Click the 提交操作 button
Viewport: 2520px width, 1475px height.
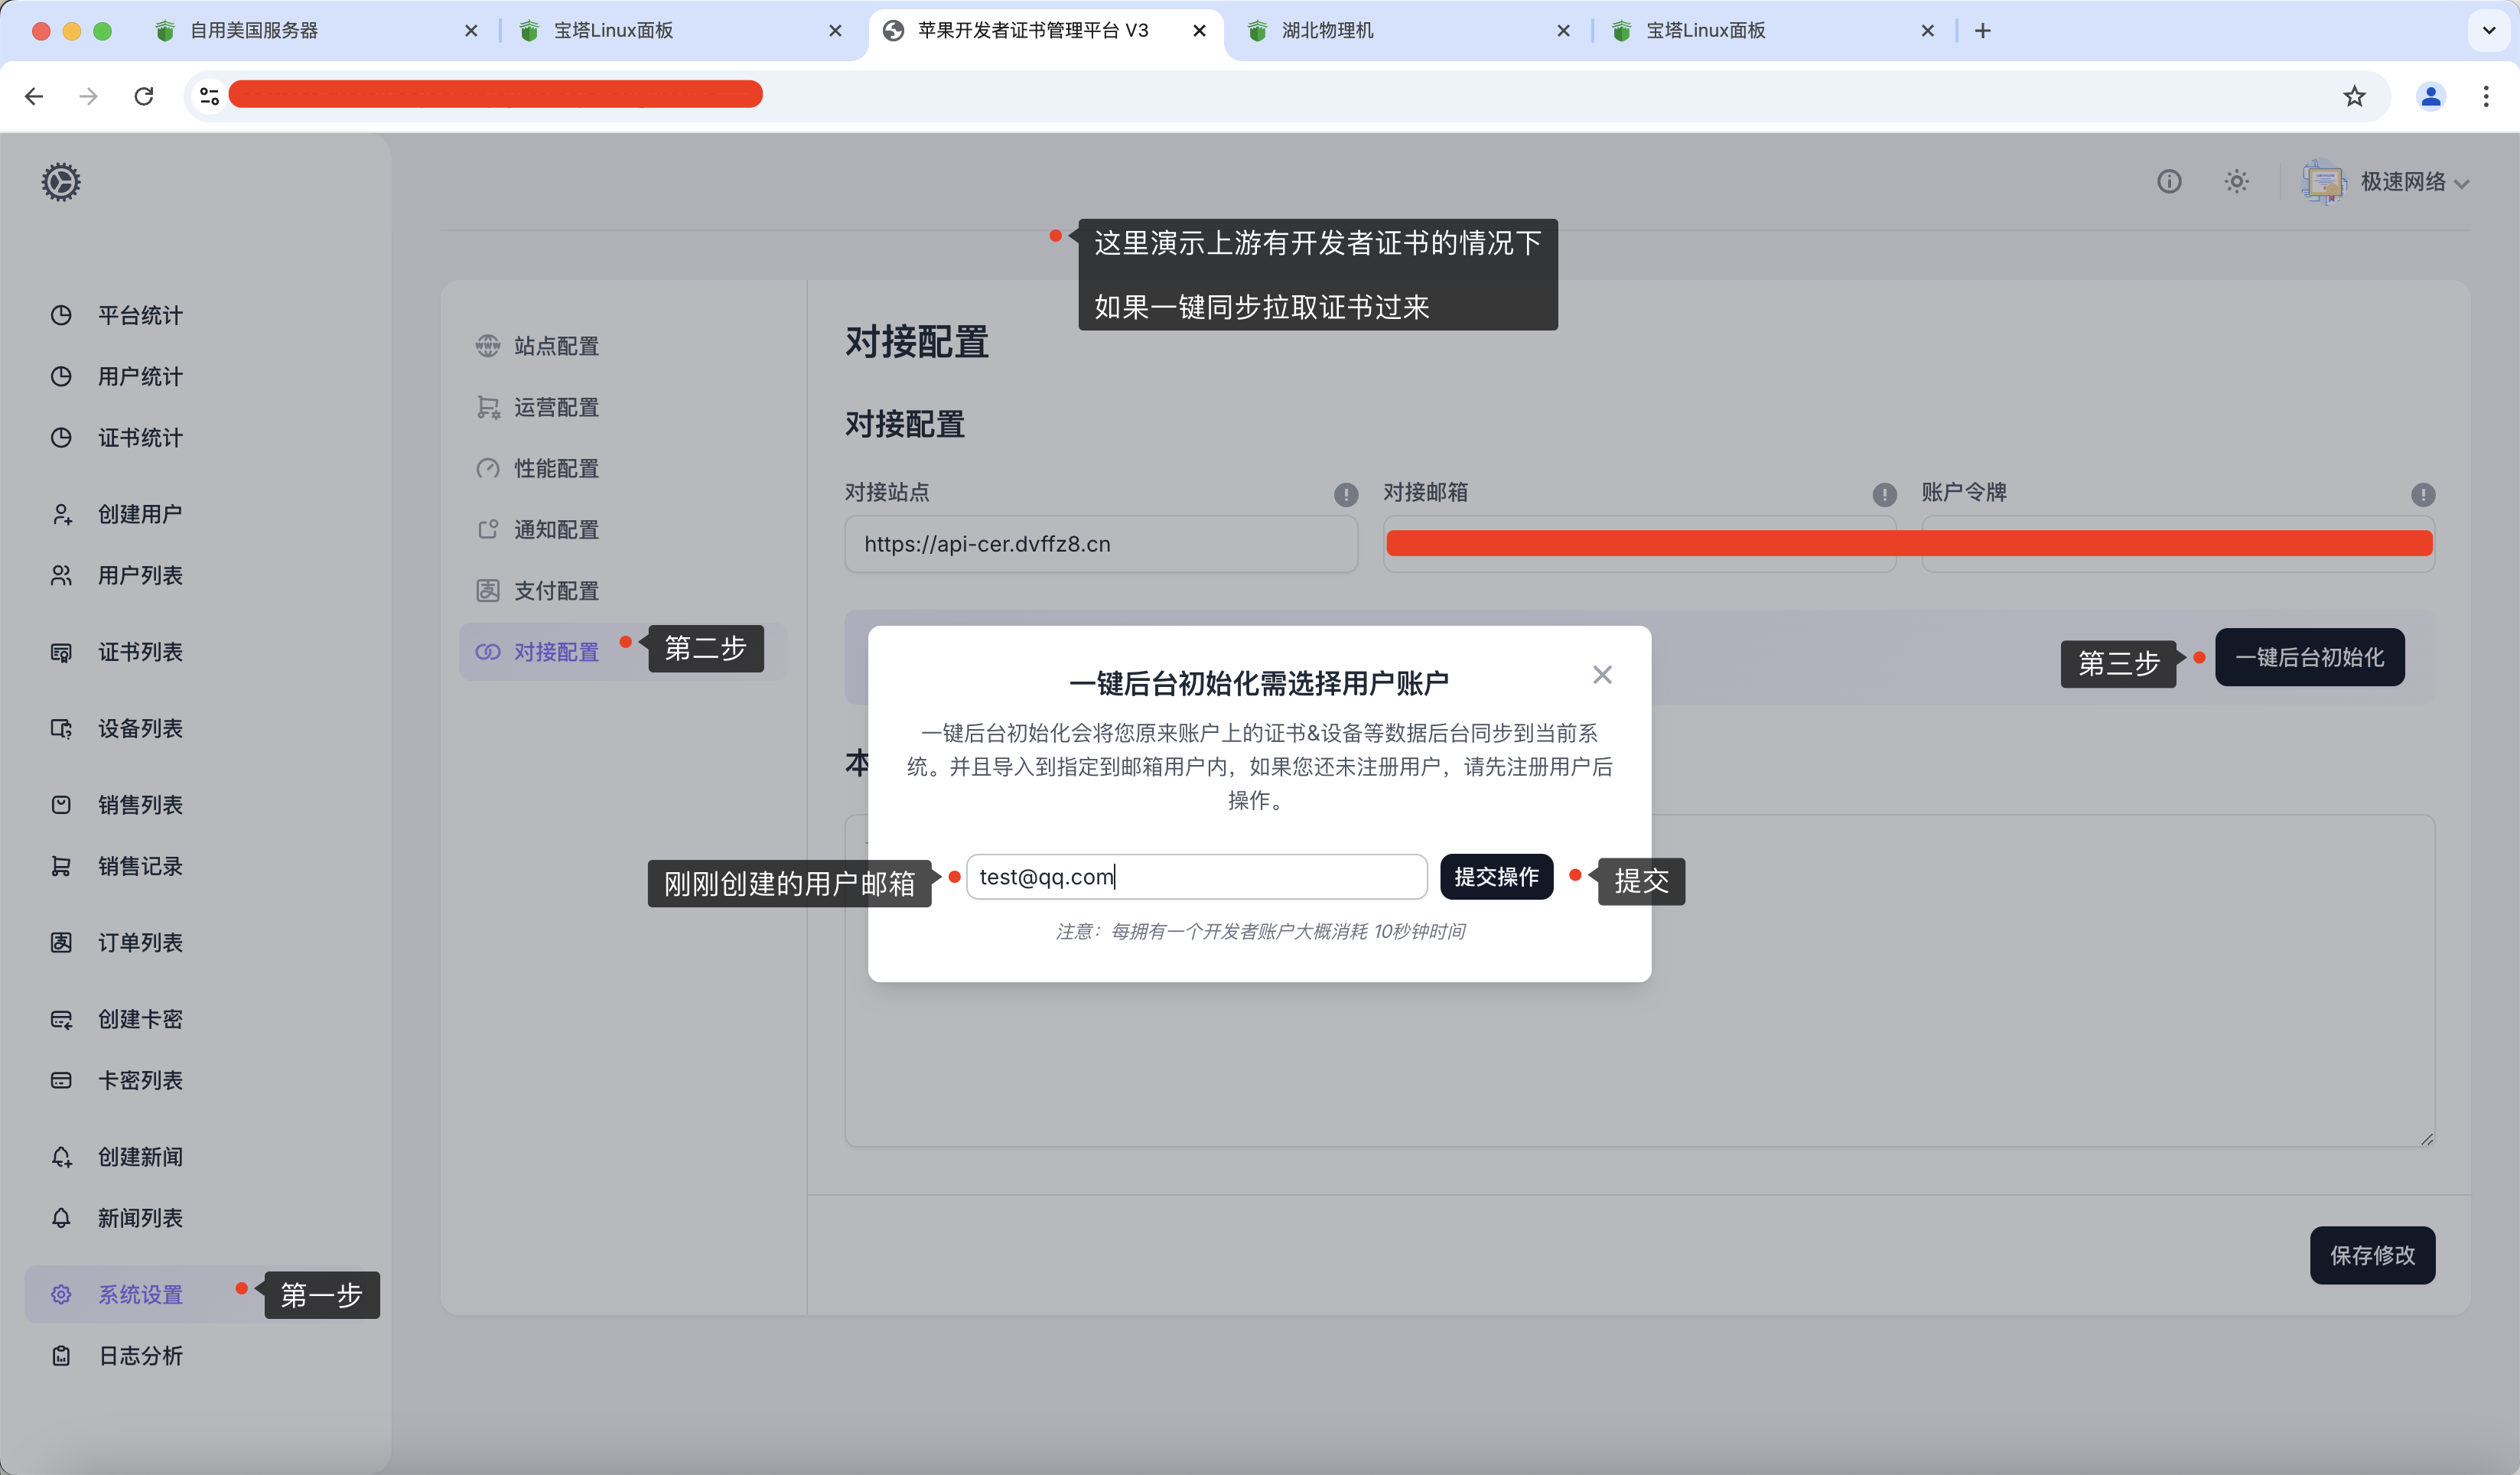coord(1496,877)
